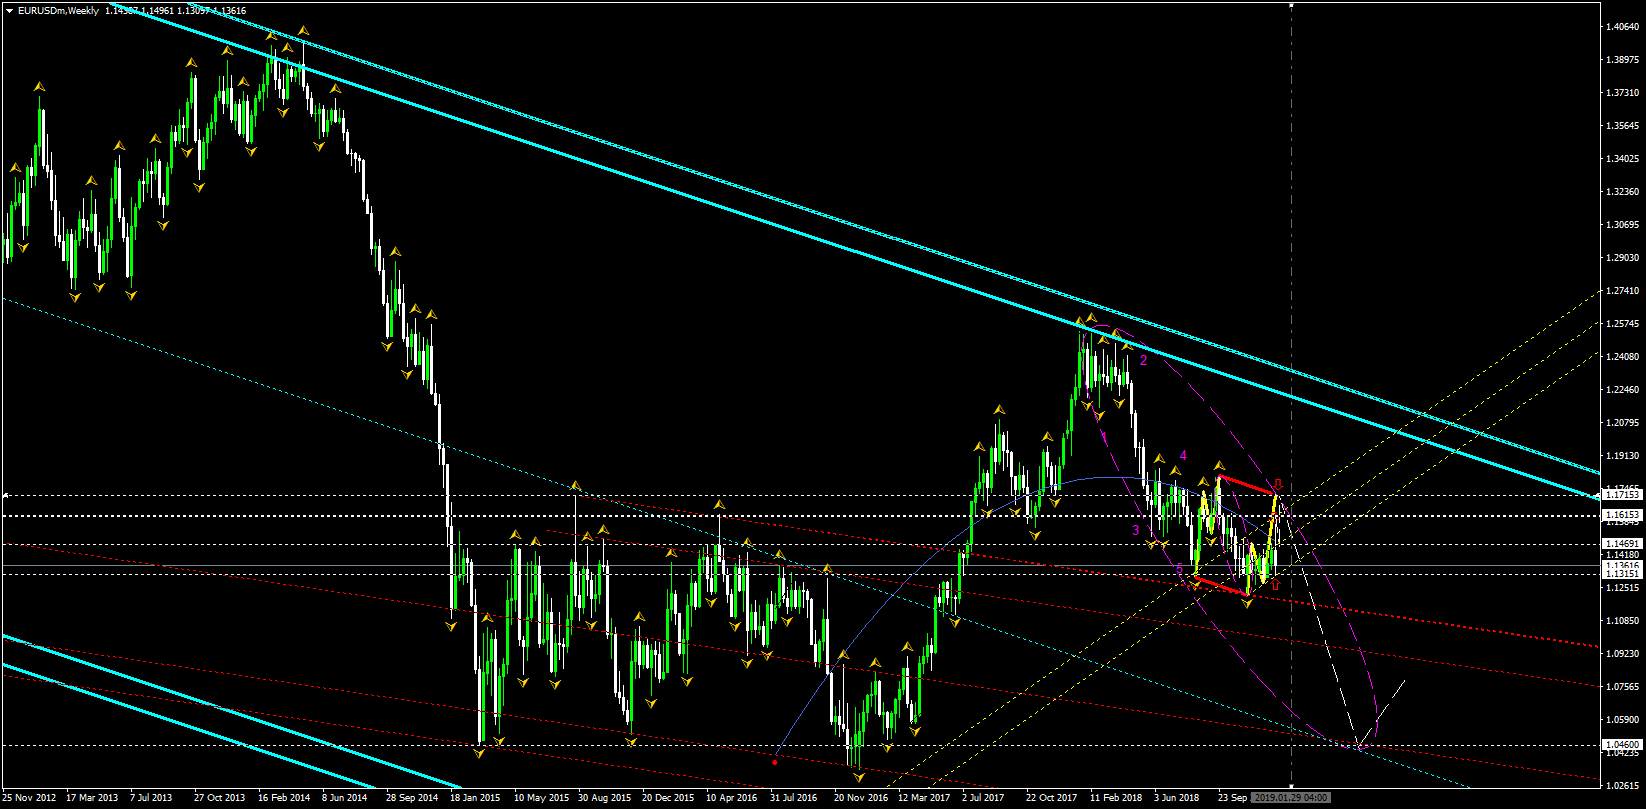
Task: Click the topmost fractal arrow at the 2014 peak
Action: (x=303, y=31)
